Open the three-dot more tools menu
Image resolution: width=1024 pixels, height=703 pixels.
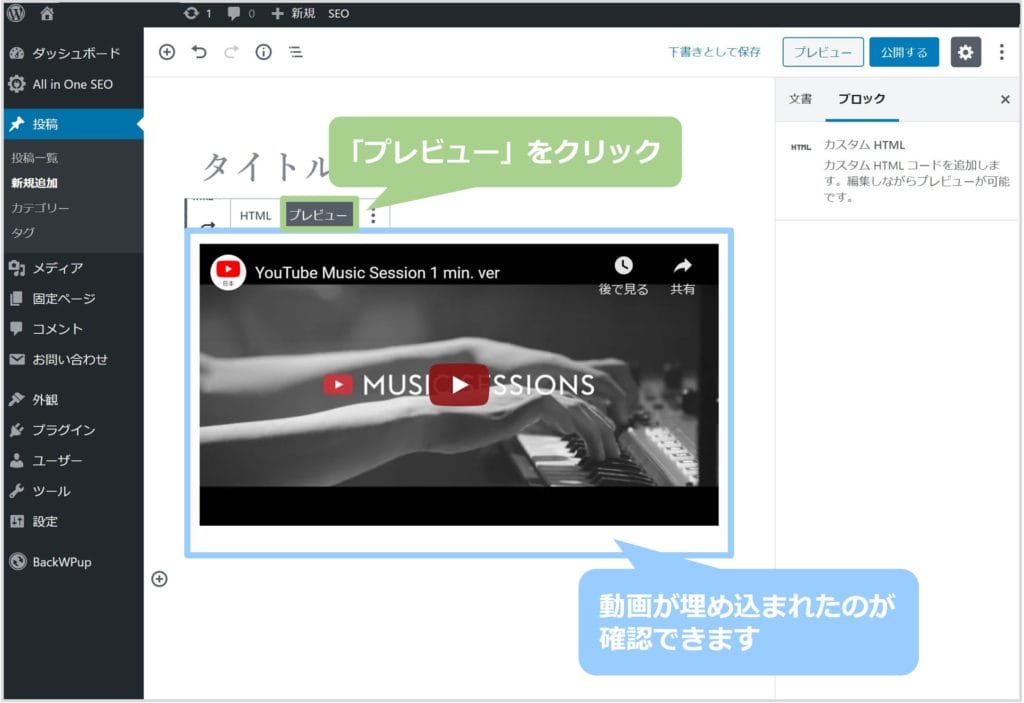pos(1002,53)
